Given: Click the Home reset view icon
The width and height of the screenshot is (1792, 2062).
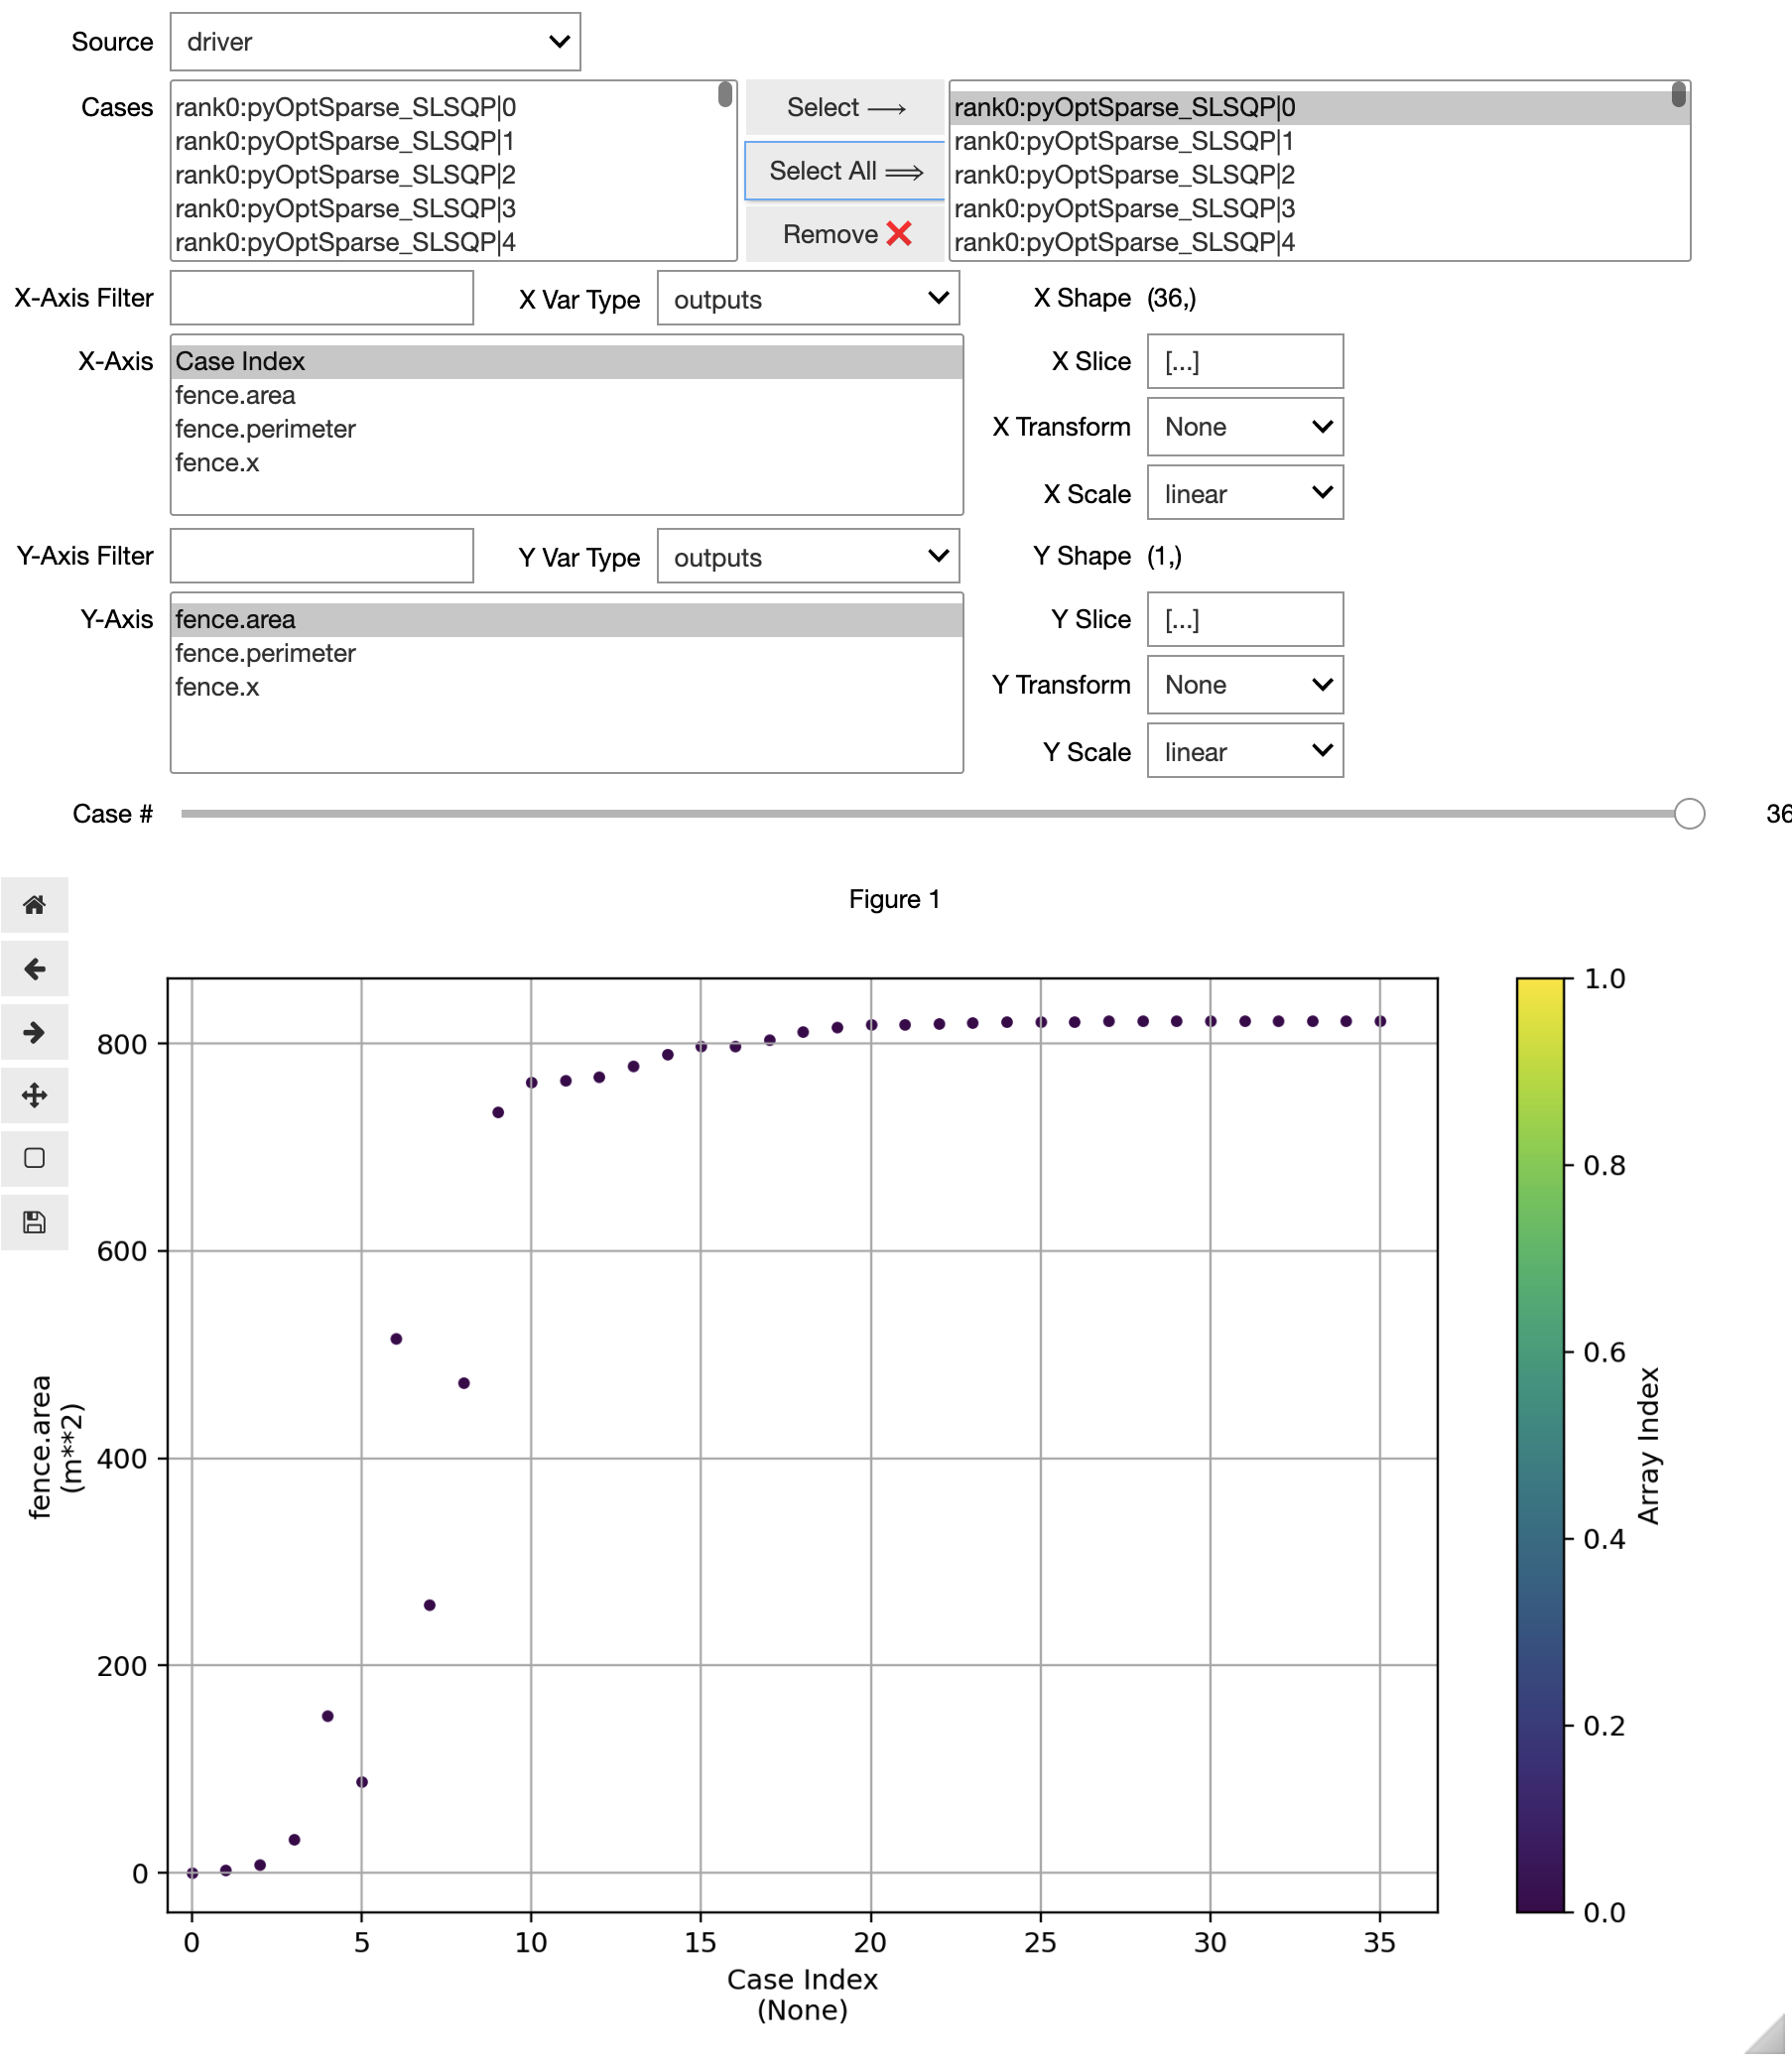Looking at the screenshot, I should (x=34, y=906).
